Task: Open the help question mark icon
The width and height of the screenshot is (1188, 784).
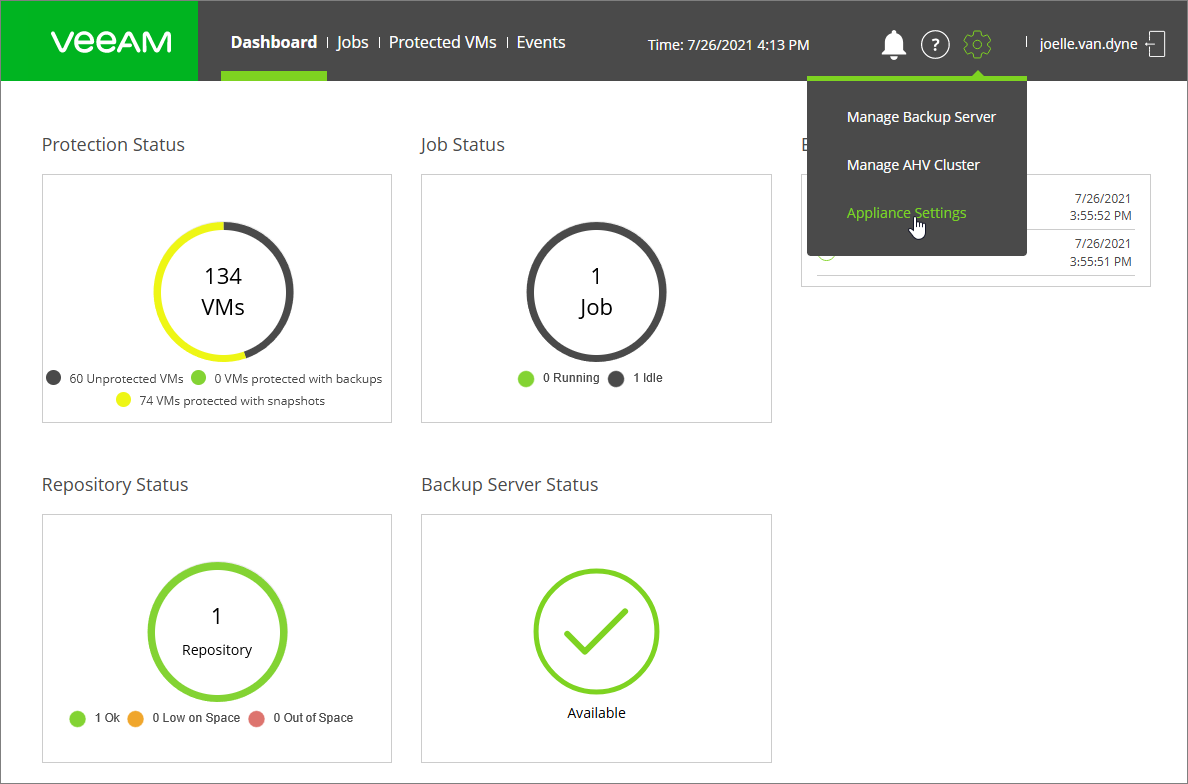Action: [x=935, y=44]
